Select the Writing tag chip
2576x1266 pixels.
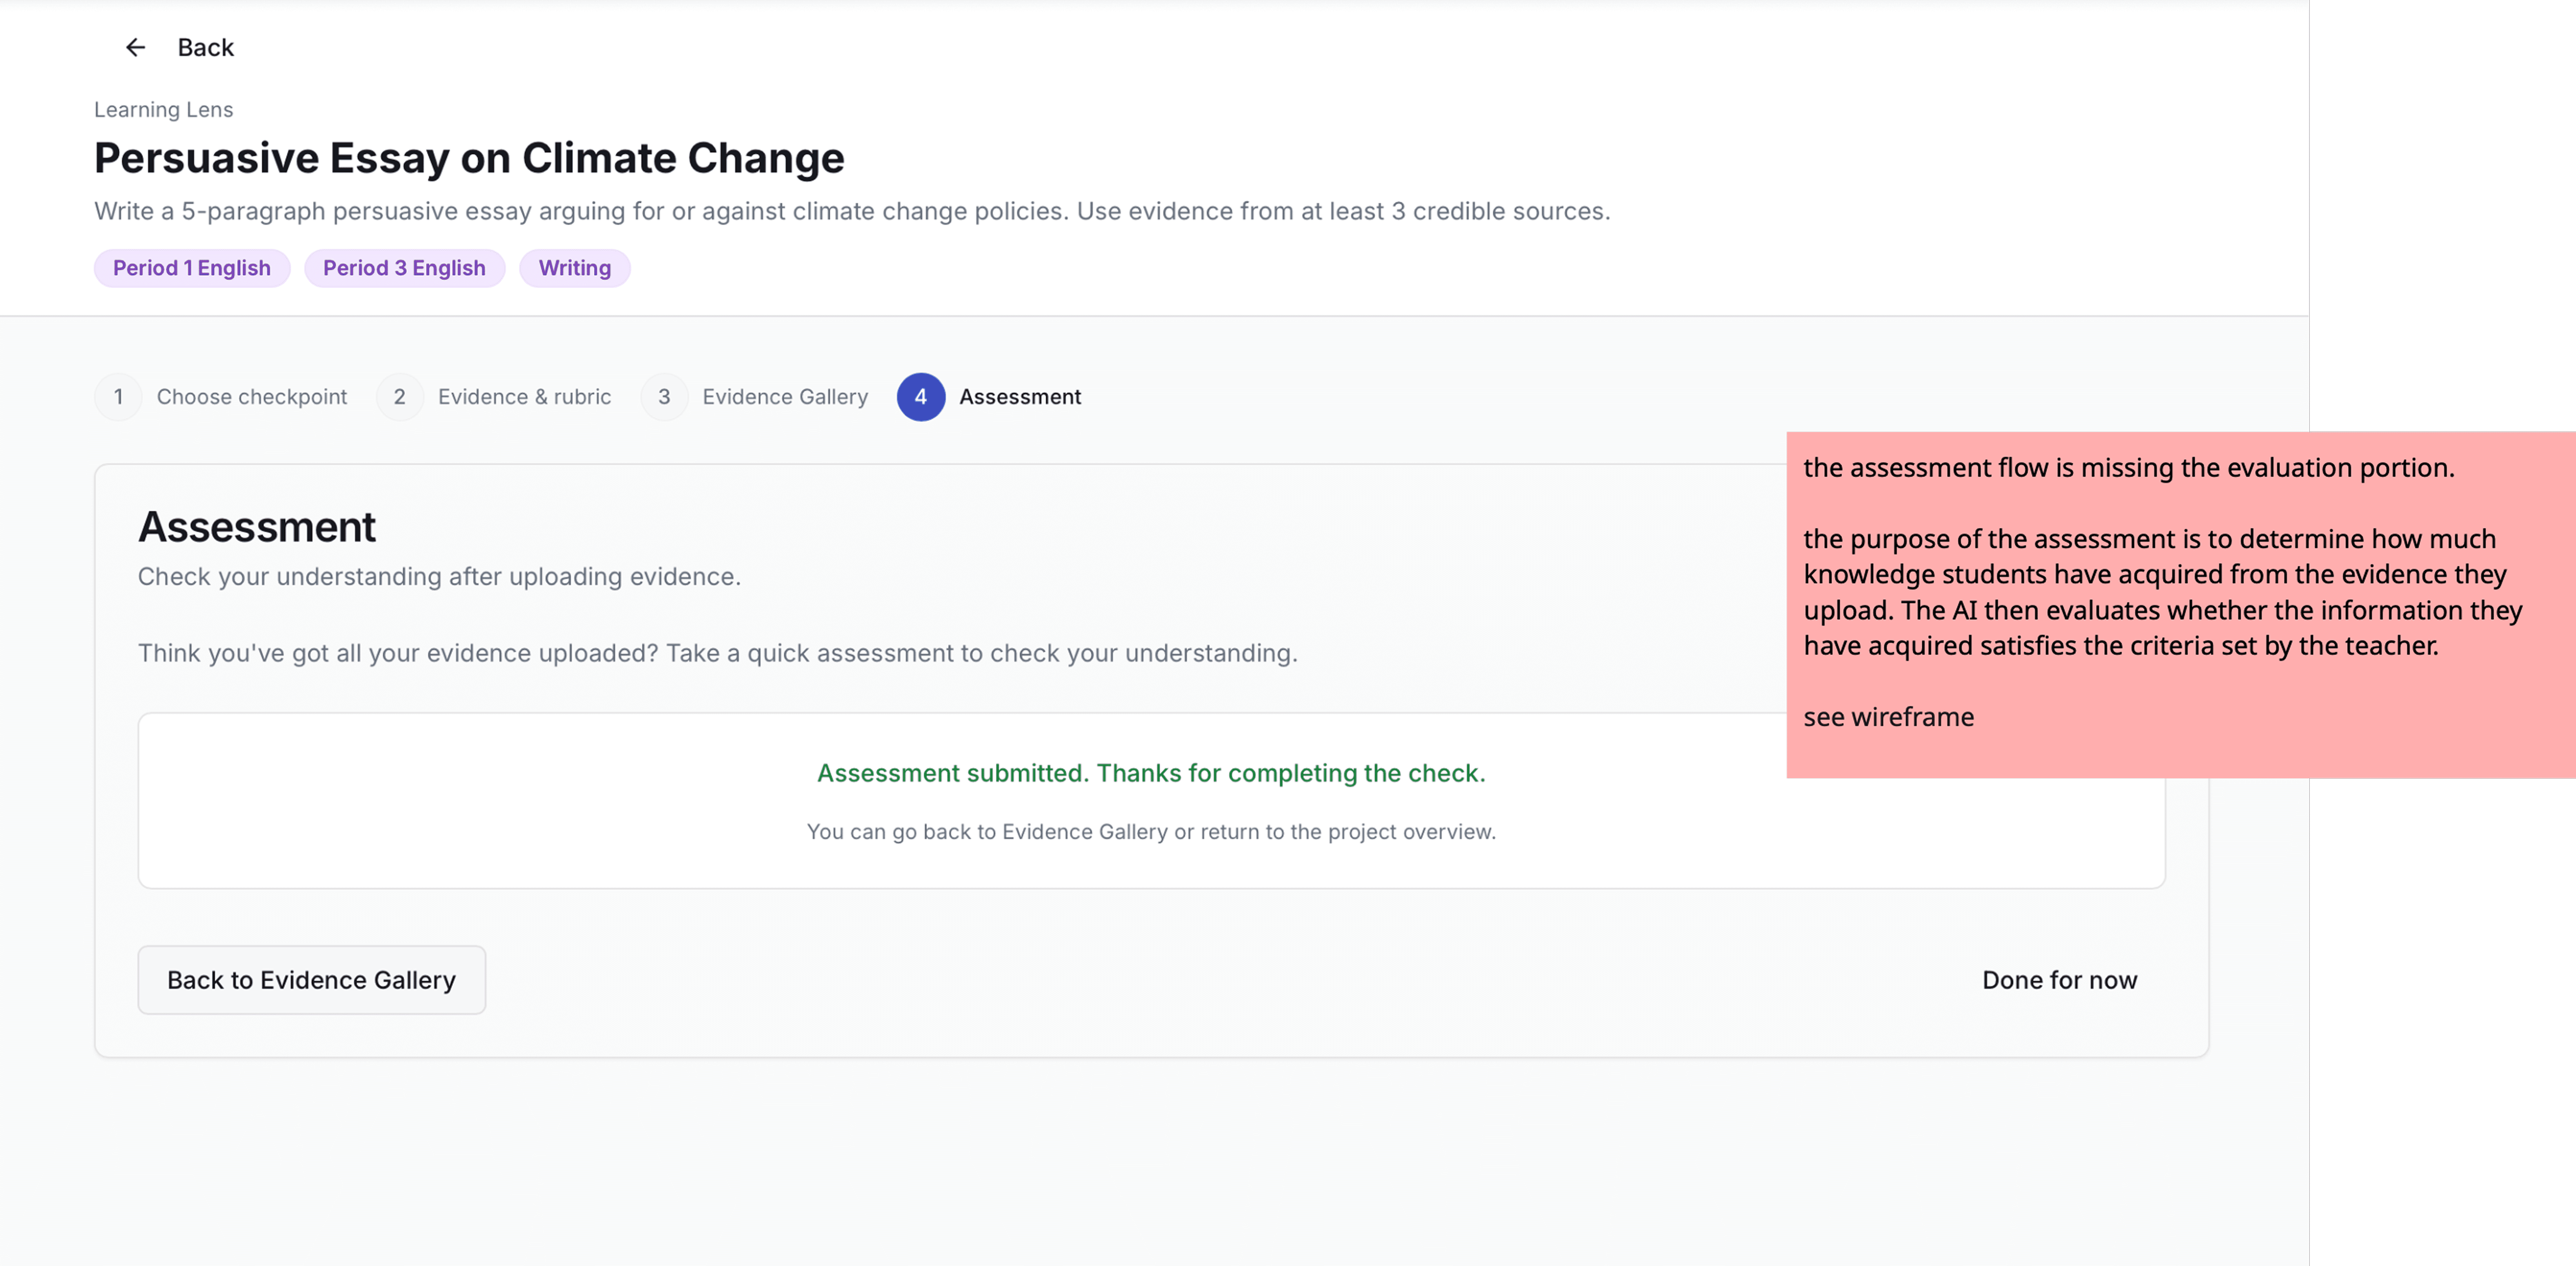click(574, 268)
